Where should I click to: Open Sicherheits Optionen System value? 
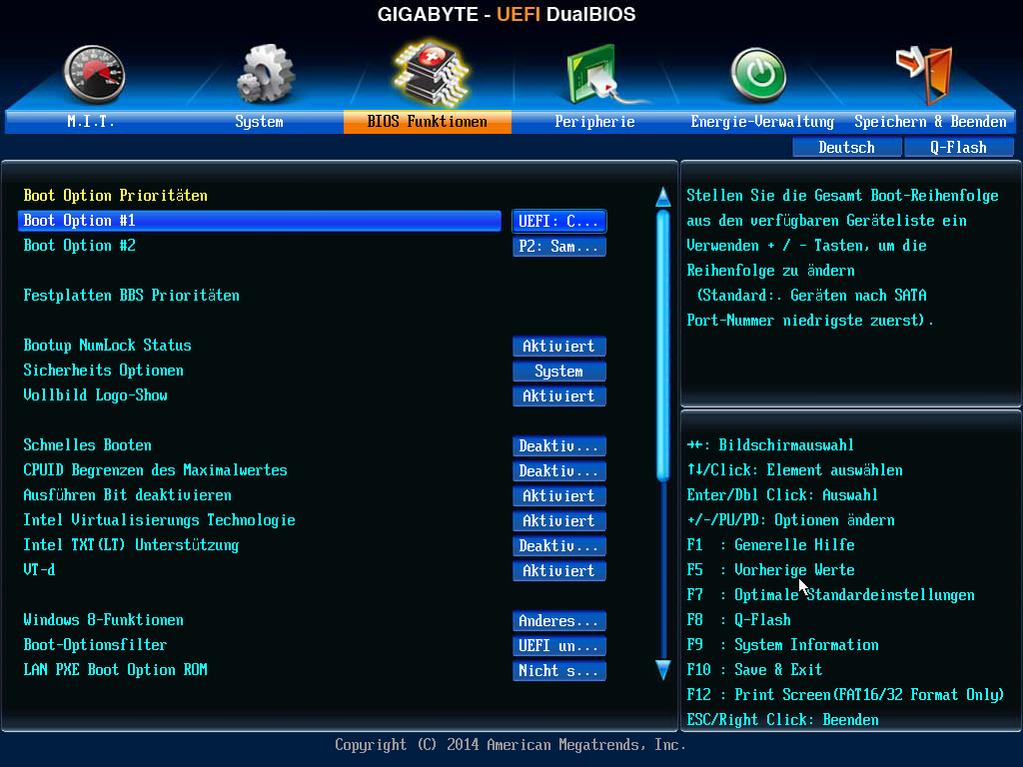559,371
